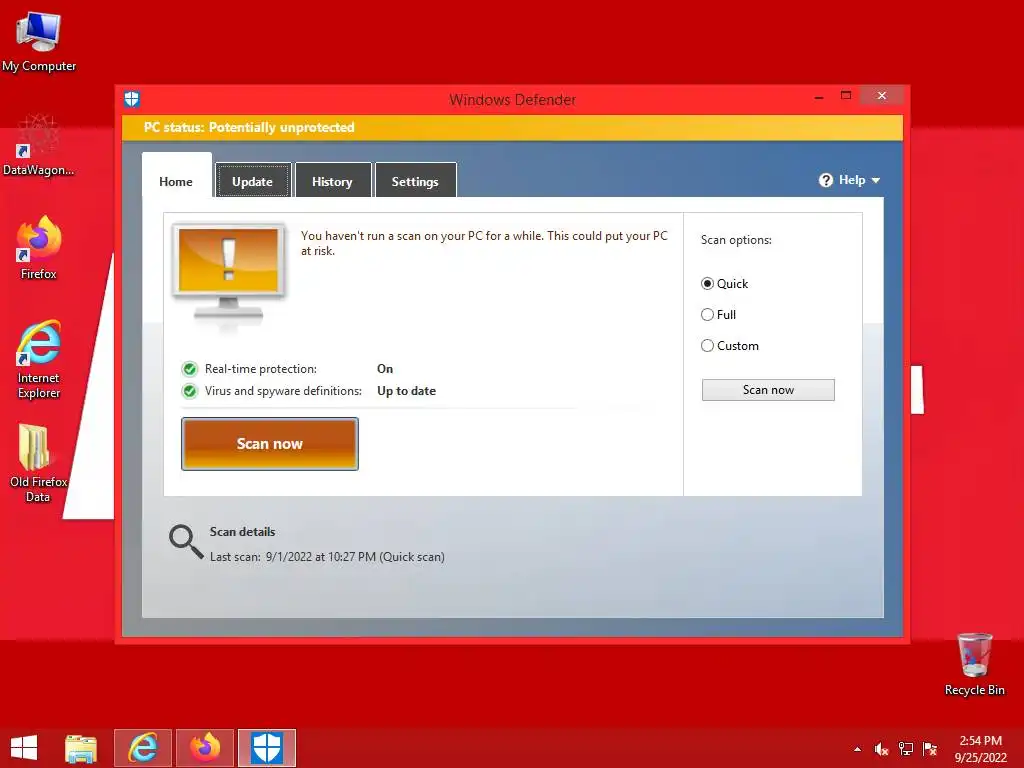Click the Real-time protection 'On' value
The image size is (1024, 768).
[x=385, y=369]
